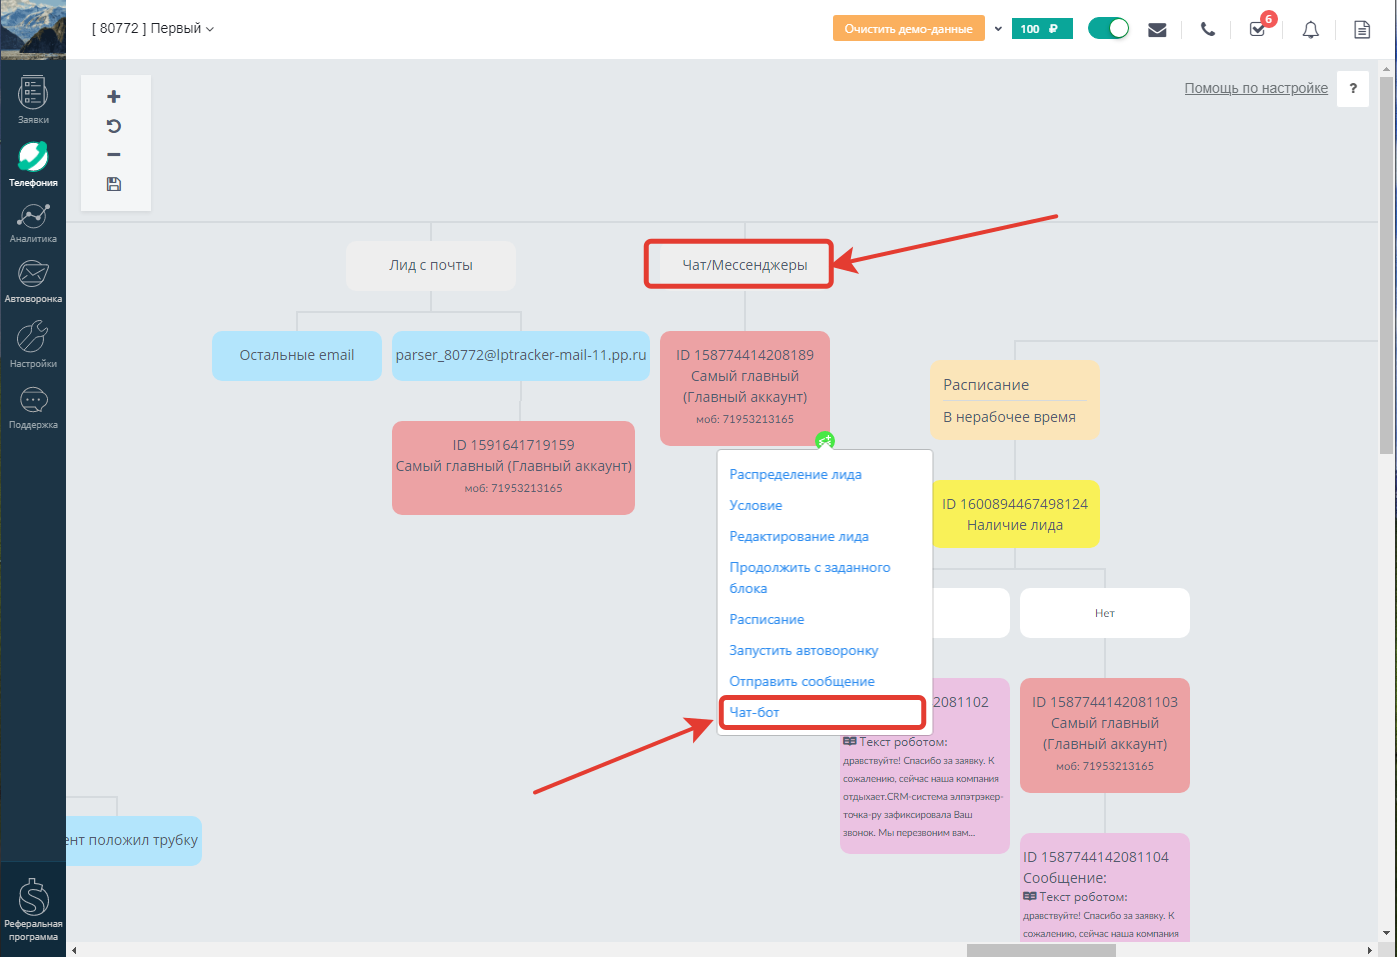Image resolution: width=1397 pixels, height=957 pixels.
Task: Choose Распределение лида from menu
Action: (795, 474)
